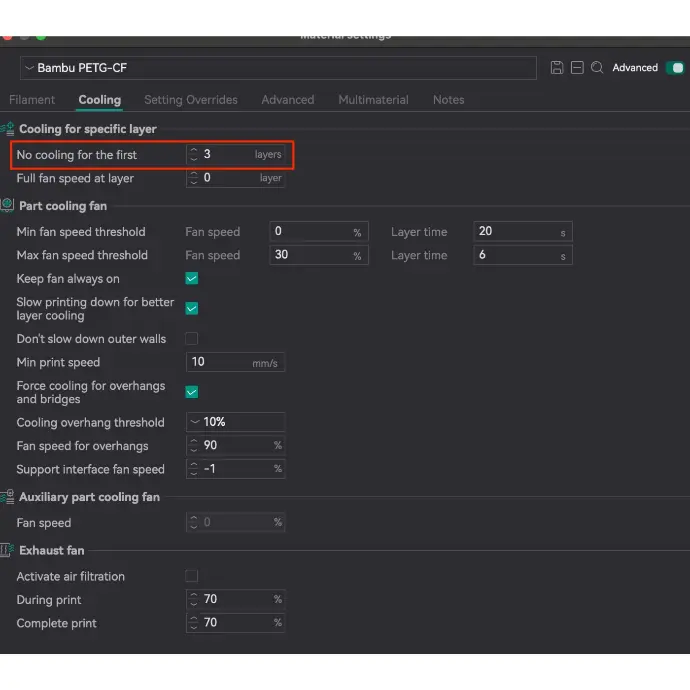
Task: Open the Bambu PETG-CF preset dropdown
Action: [278, 68]
